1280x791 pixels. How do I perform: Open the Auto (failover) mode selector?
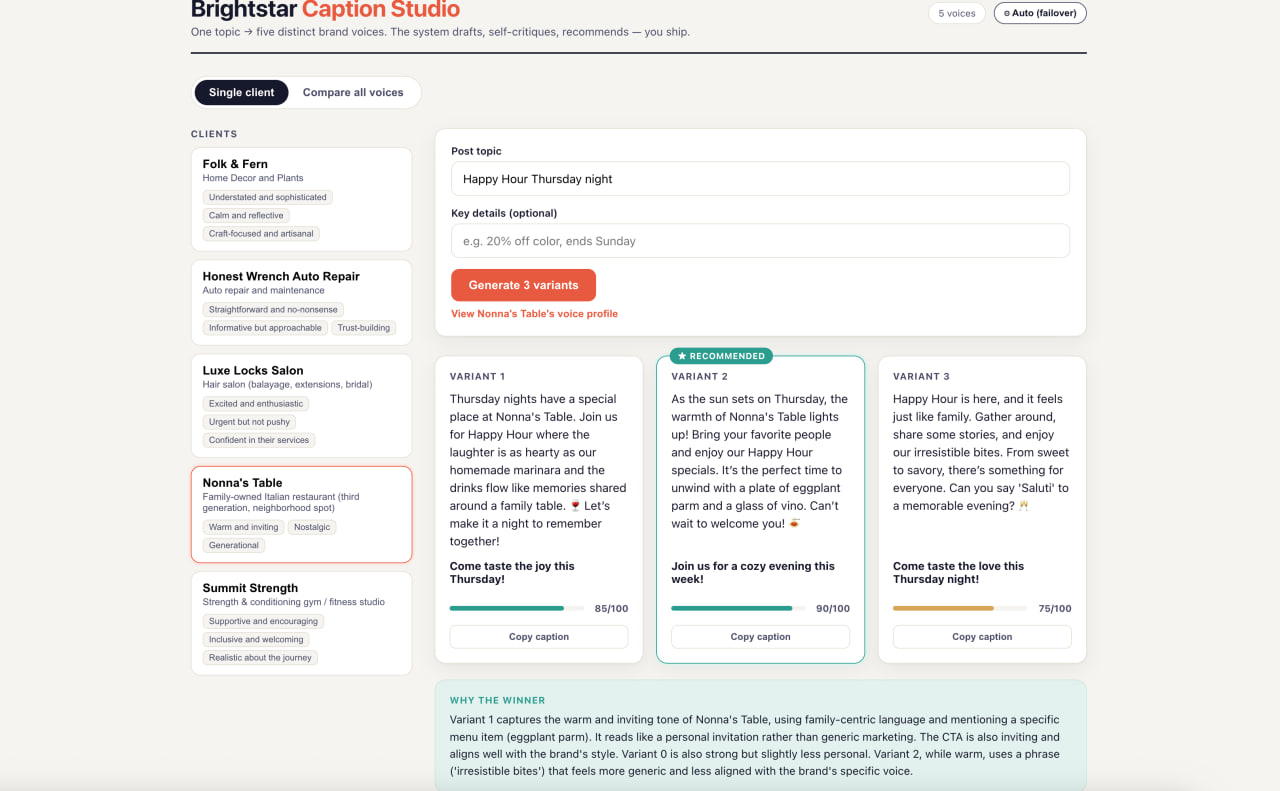coord(1040,13)
